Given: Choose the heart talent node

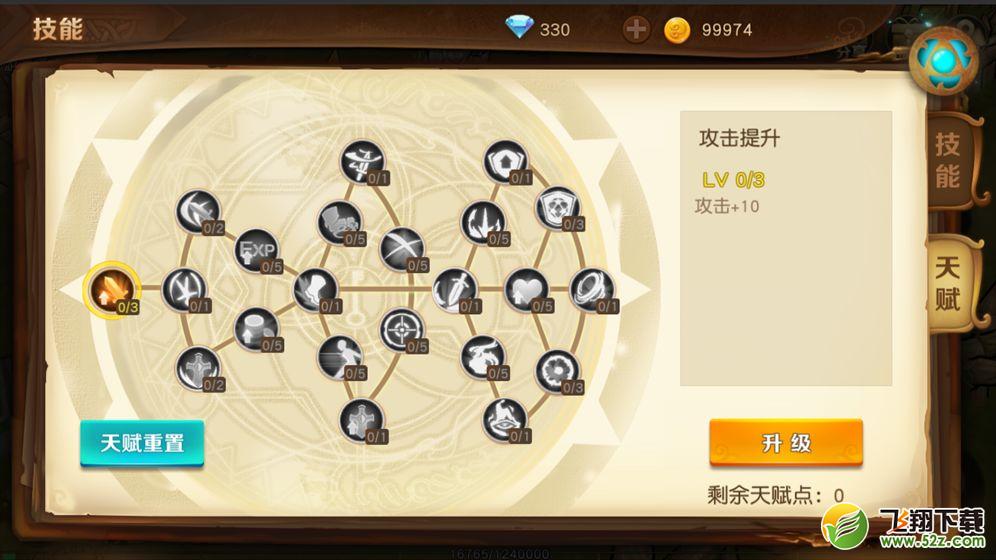Looking at the screenshot, I should tap(527, 290).
